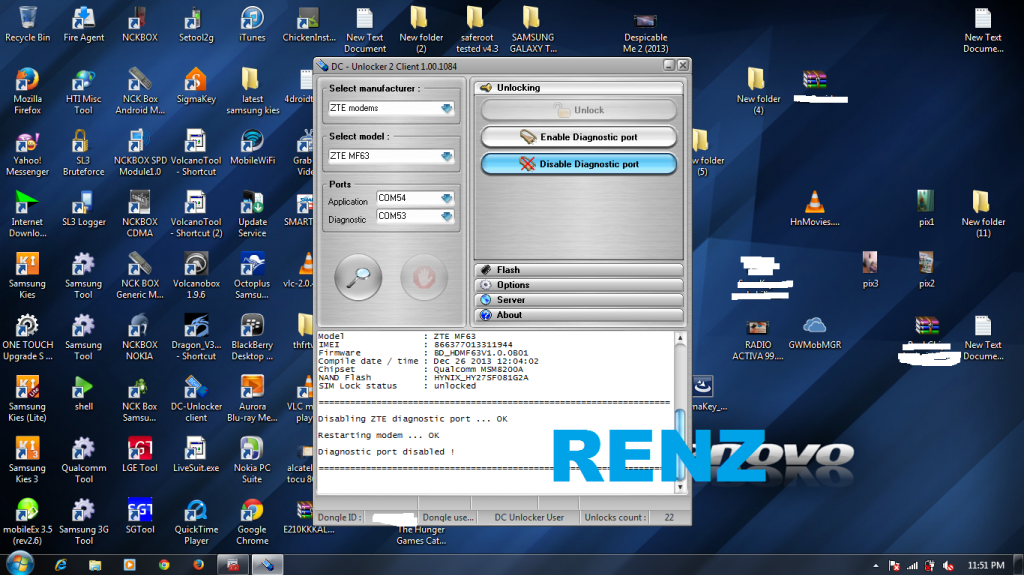1024x575 pixels.
Task: Open the Recycle Bin desktop icon
Action: [x=27, y=25]
